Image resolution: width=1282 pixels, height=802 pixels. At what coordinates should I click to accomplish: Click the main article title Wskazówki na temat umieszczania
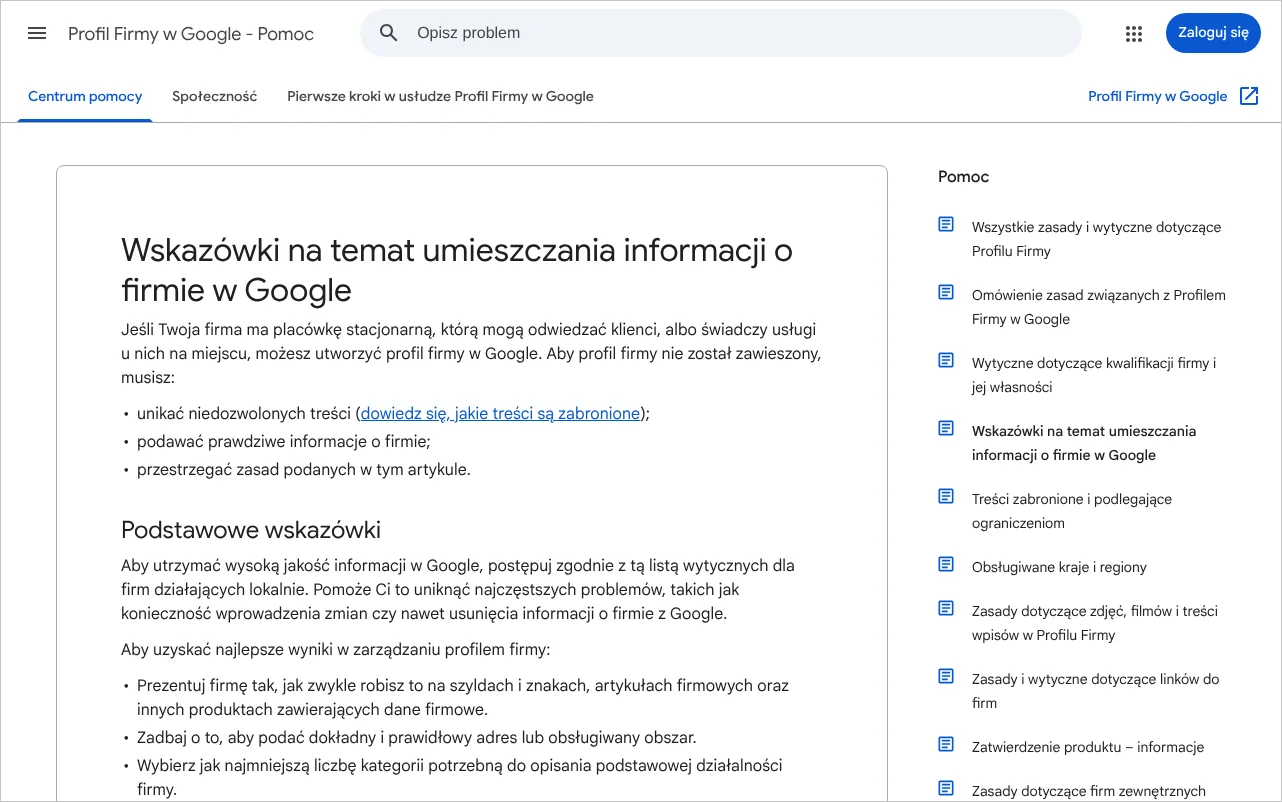(x=457, y=270)
